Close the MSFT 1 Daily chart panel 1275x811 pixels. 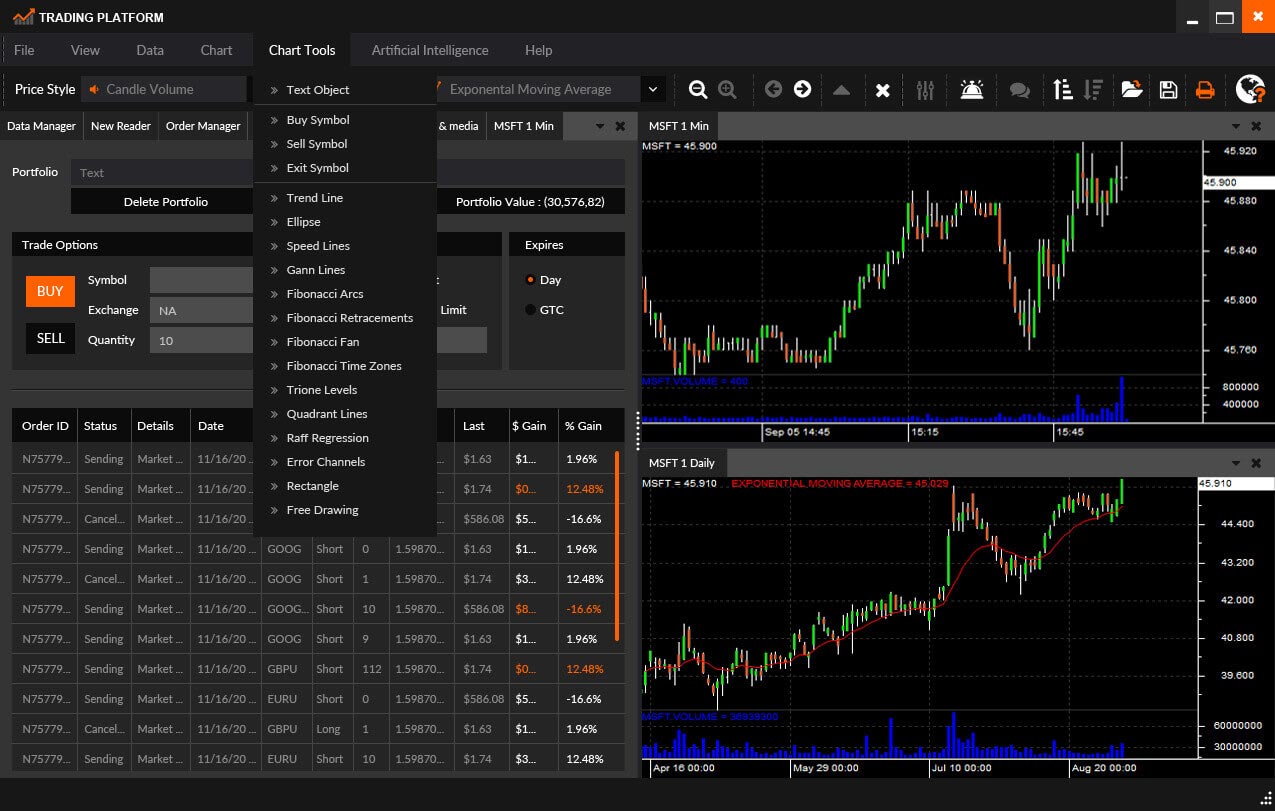pyautogui.click(x=1257, y=463)
